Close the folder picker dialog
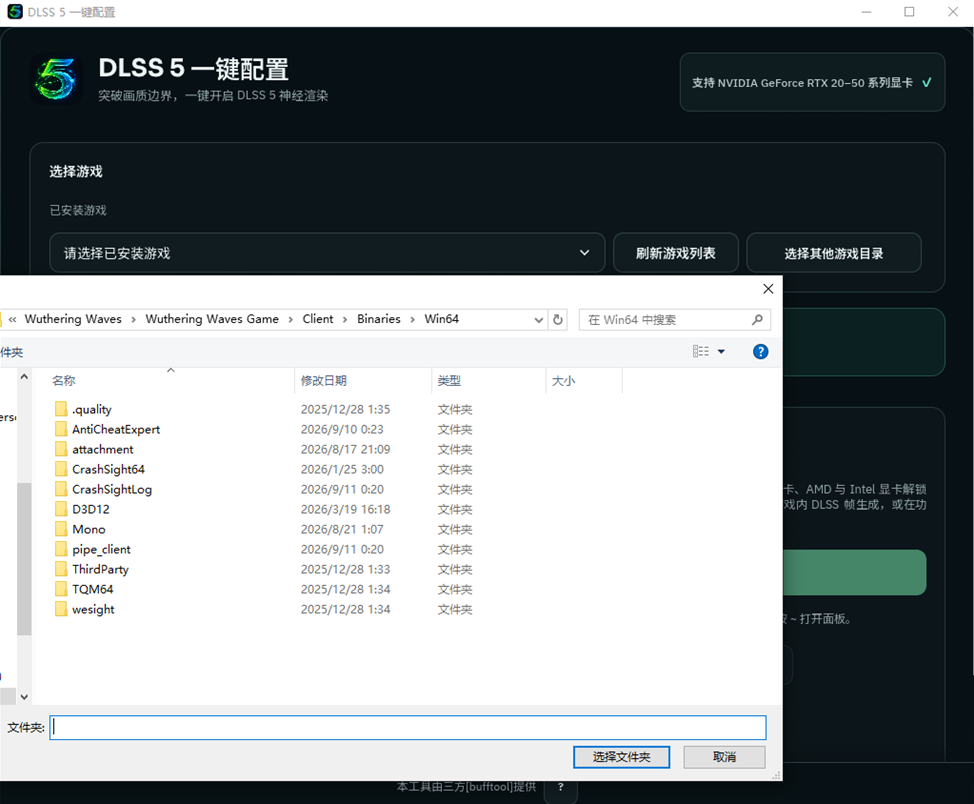 pyautogui.click(x=768, y=288)
